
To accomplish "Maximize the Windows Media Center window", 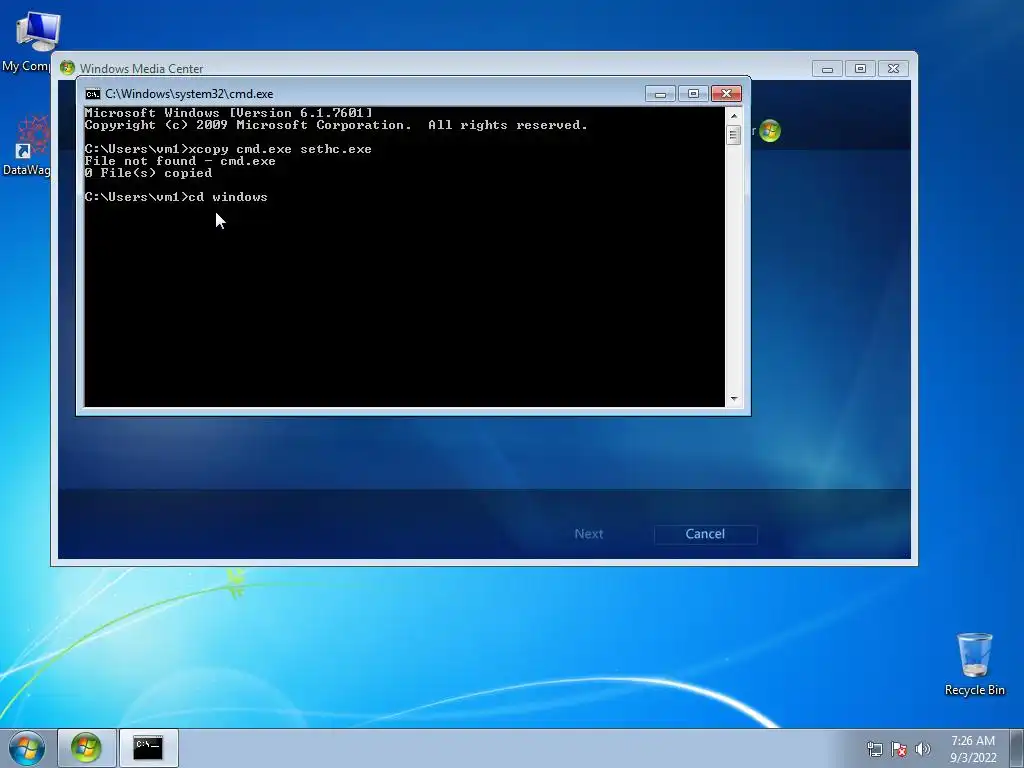I will (x=860, y=69).
